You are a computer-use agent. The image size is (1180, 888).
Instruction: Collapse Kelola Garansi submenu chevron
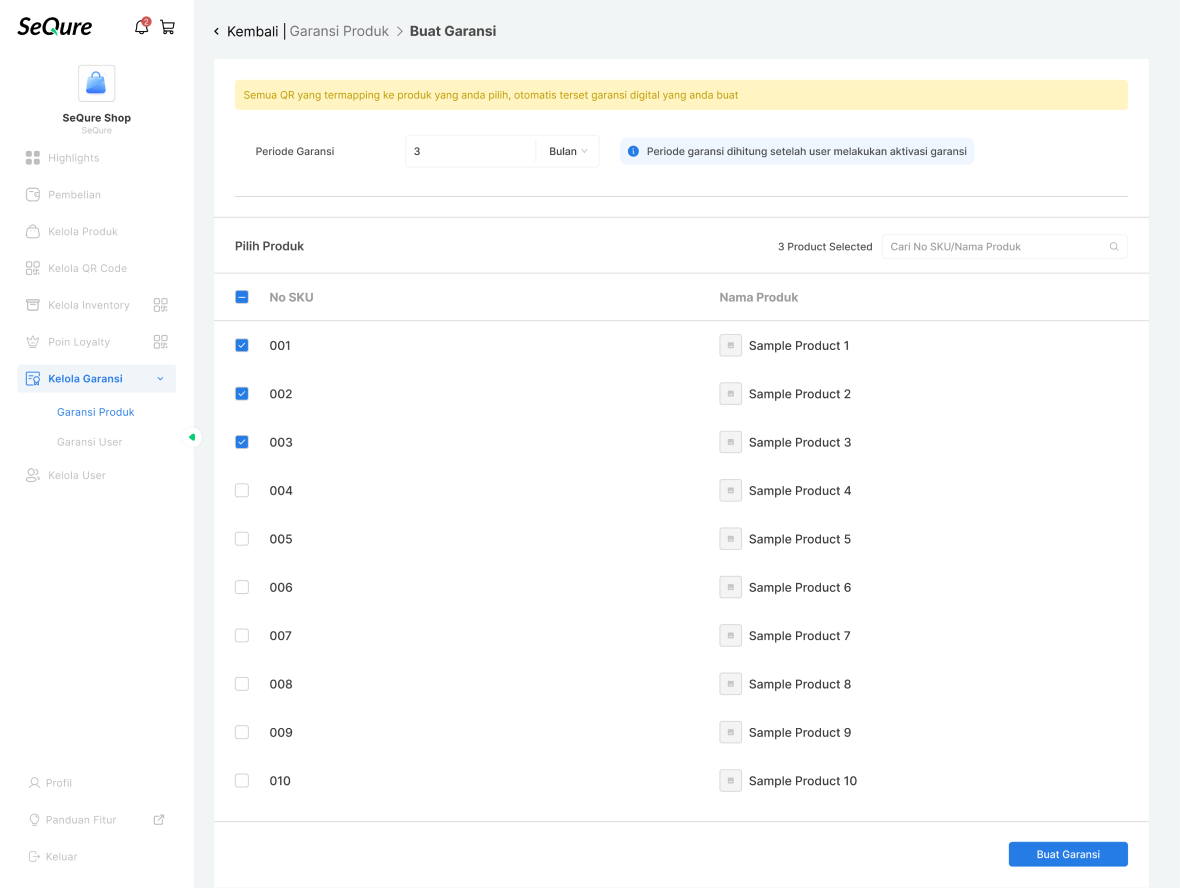(x=160, y=379)
